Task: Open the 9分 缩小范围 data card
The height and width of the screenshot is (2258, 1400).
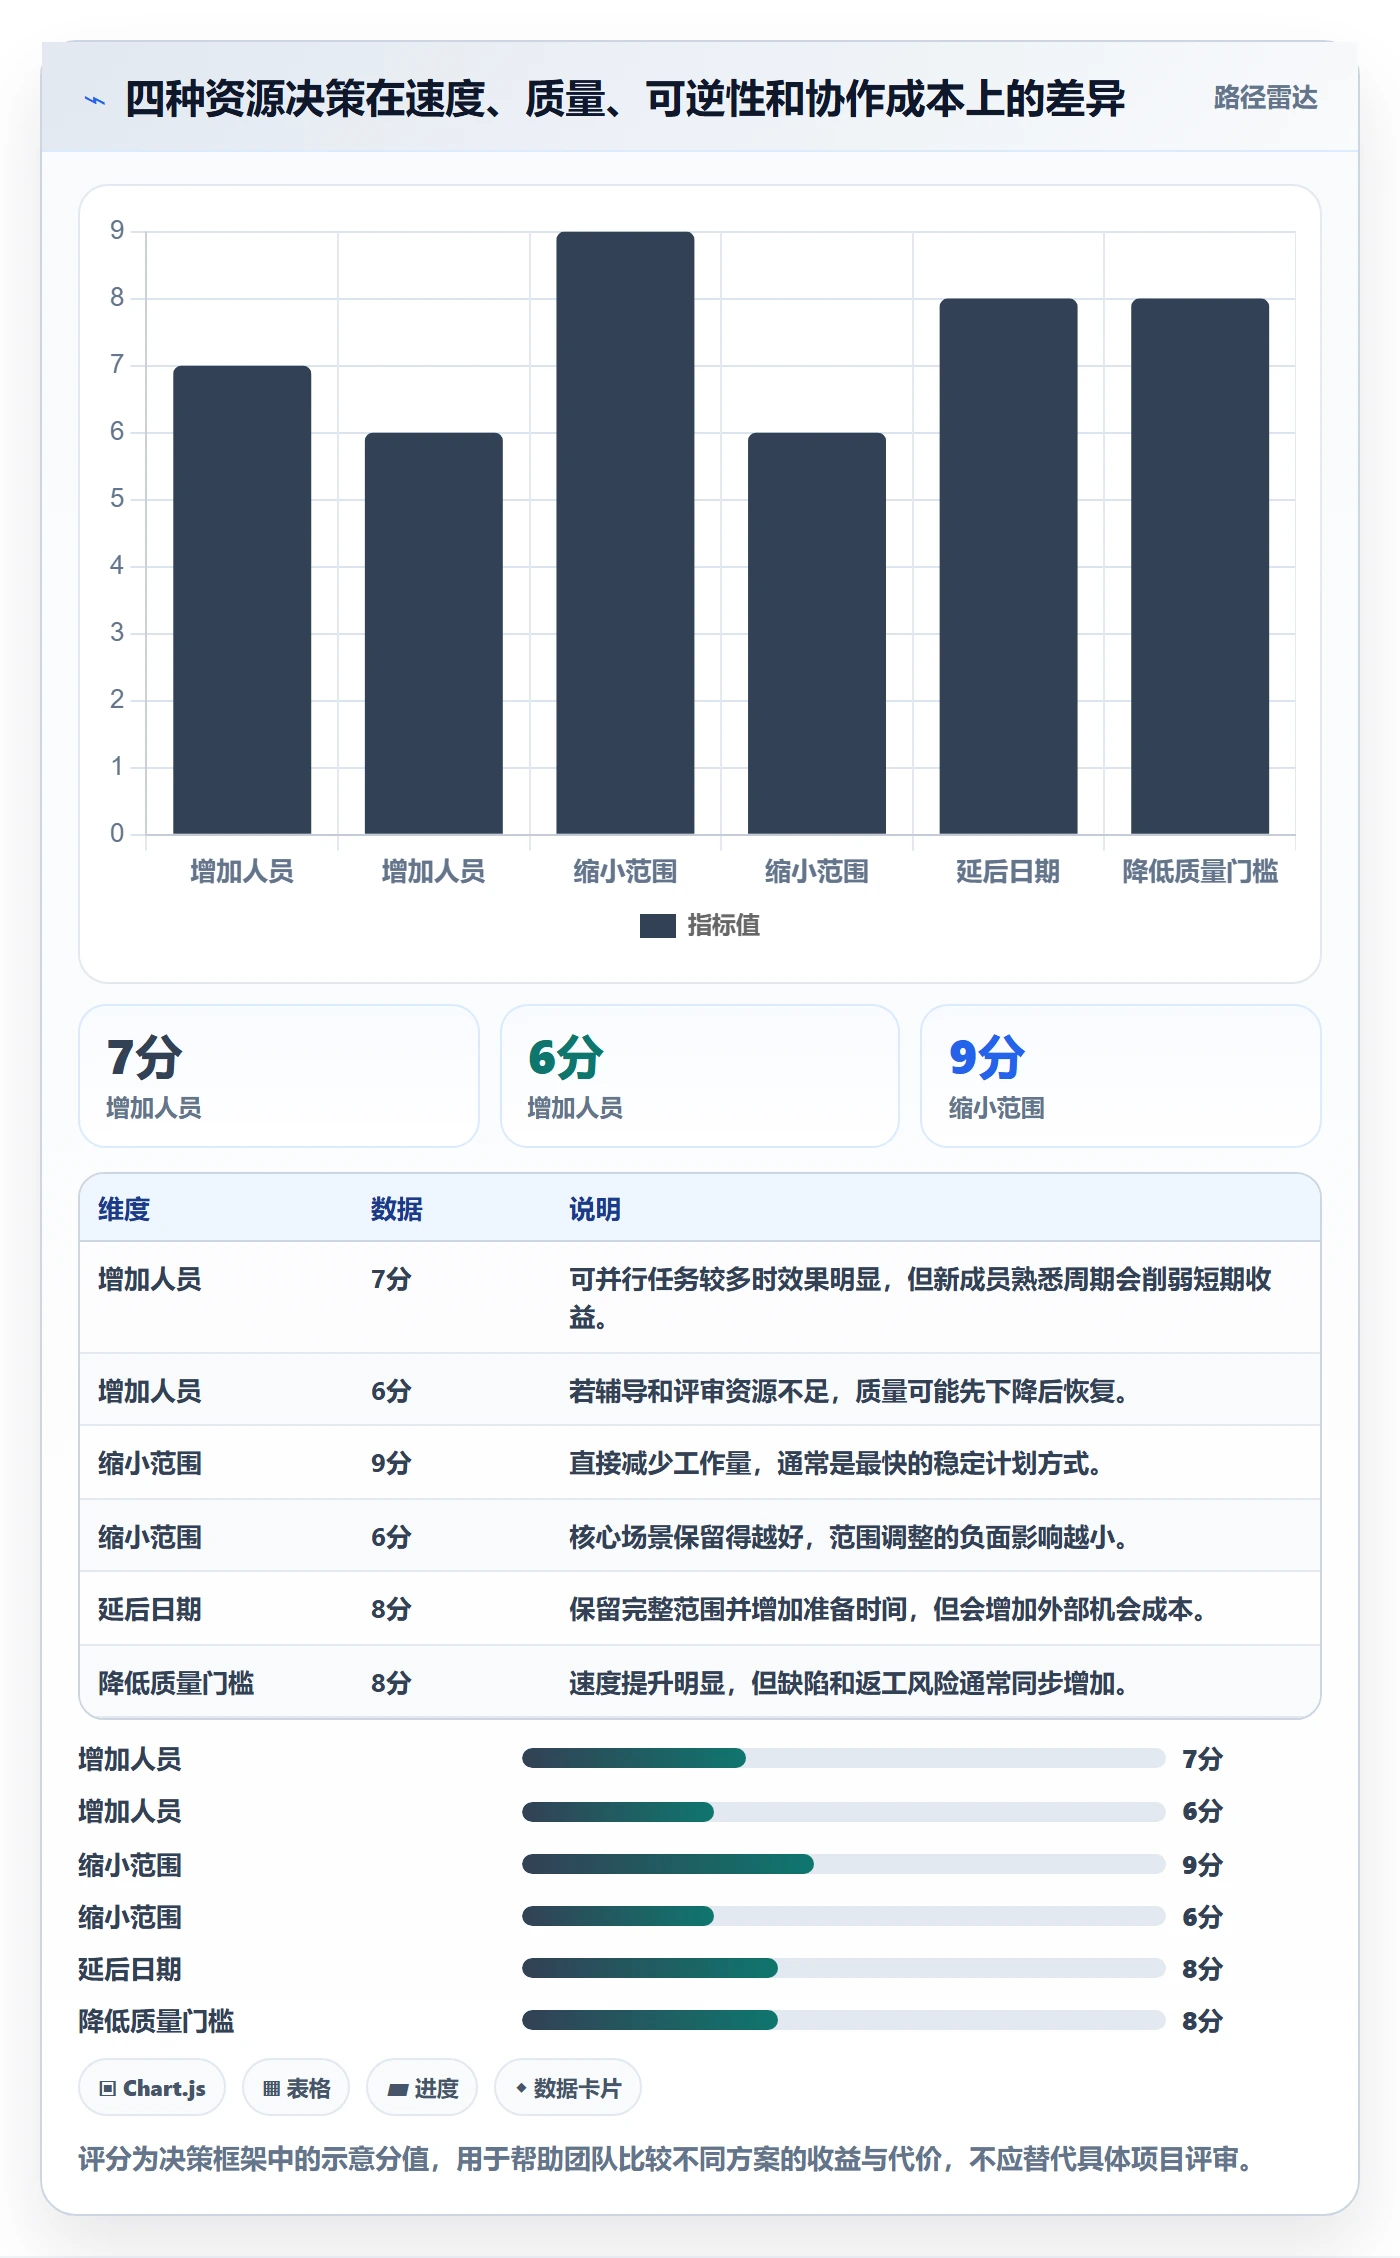Action: 1121,1076
